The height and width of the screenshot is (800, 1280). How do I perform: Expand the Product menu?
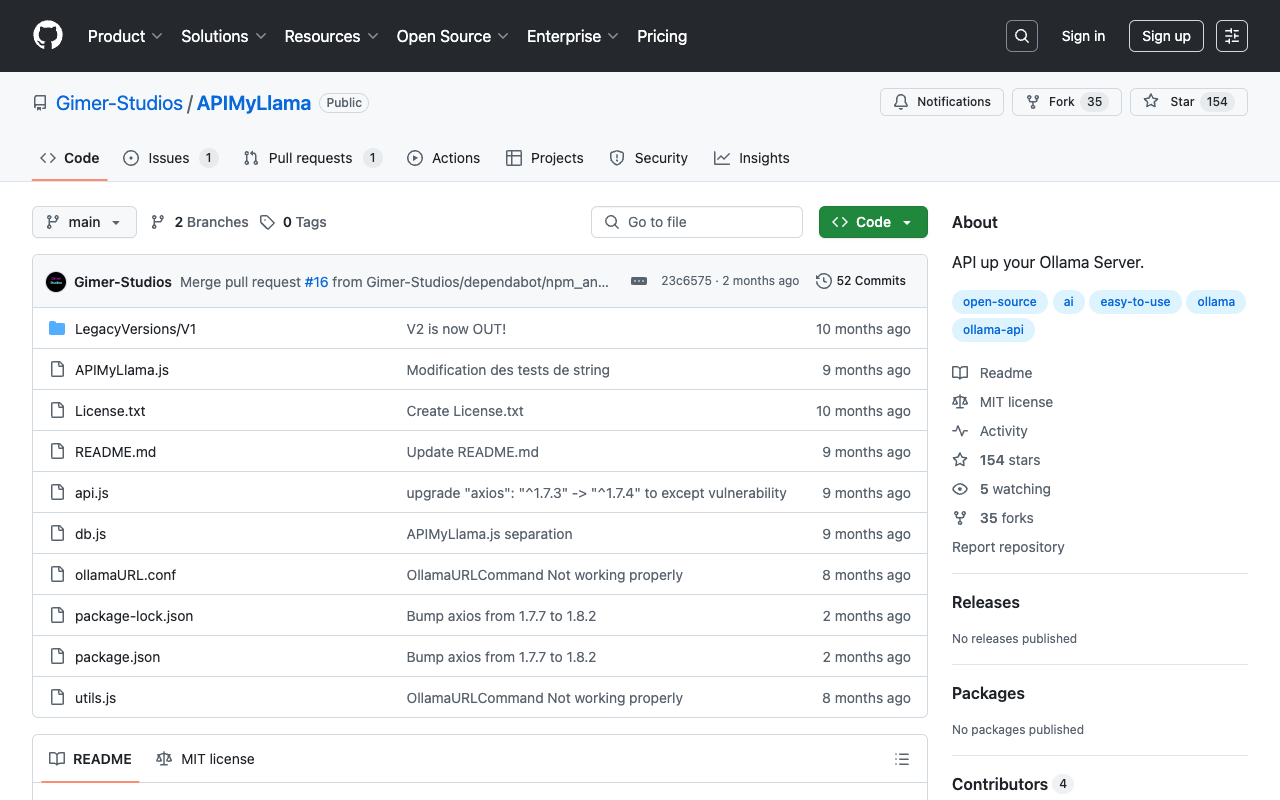[125, 36]
